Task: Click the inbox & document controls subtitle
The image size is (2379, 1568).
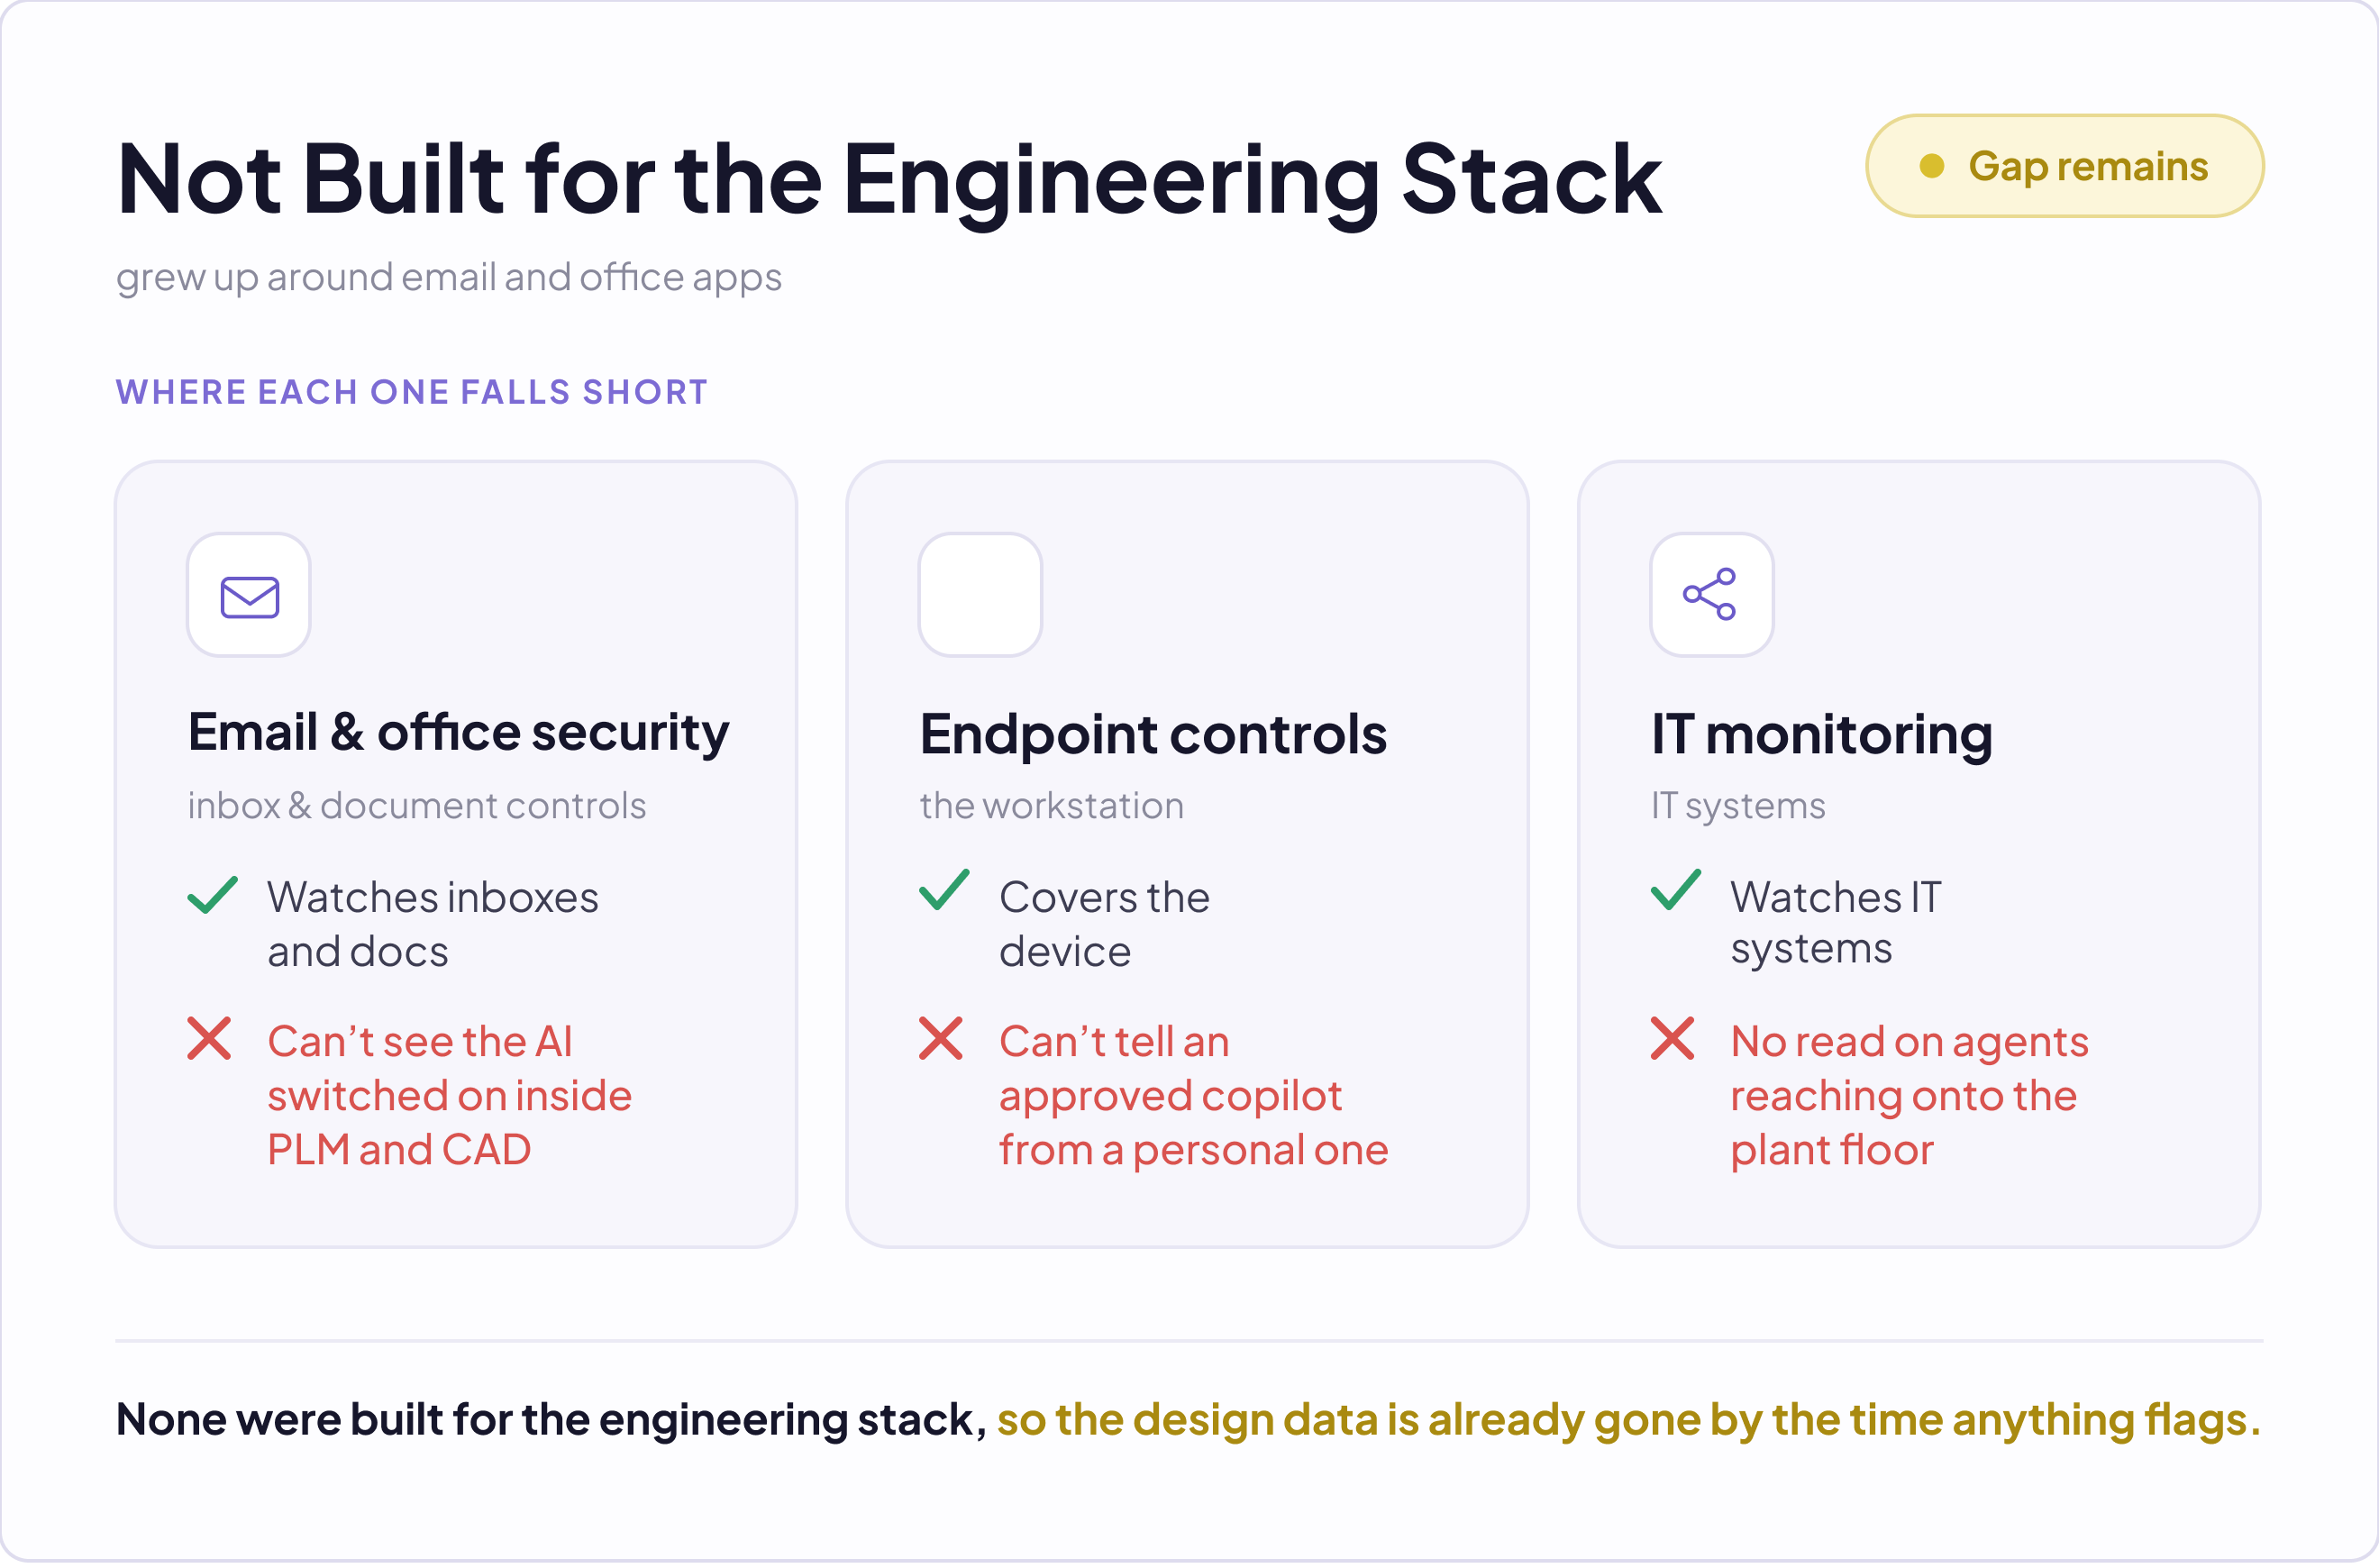Action: (x=417, y=806)
